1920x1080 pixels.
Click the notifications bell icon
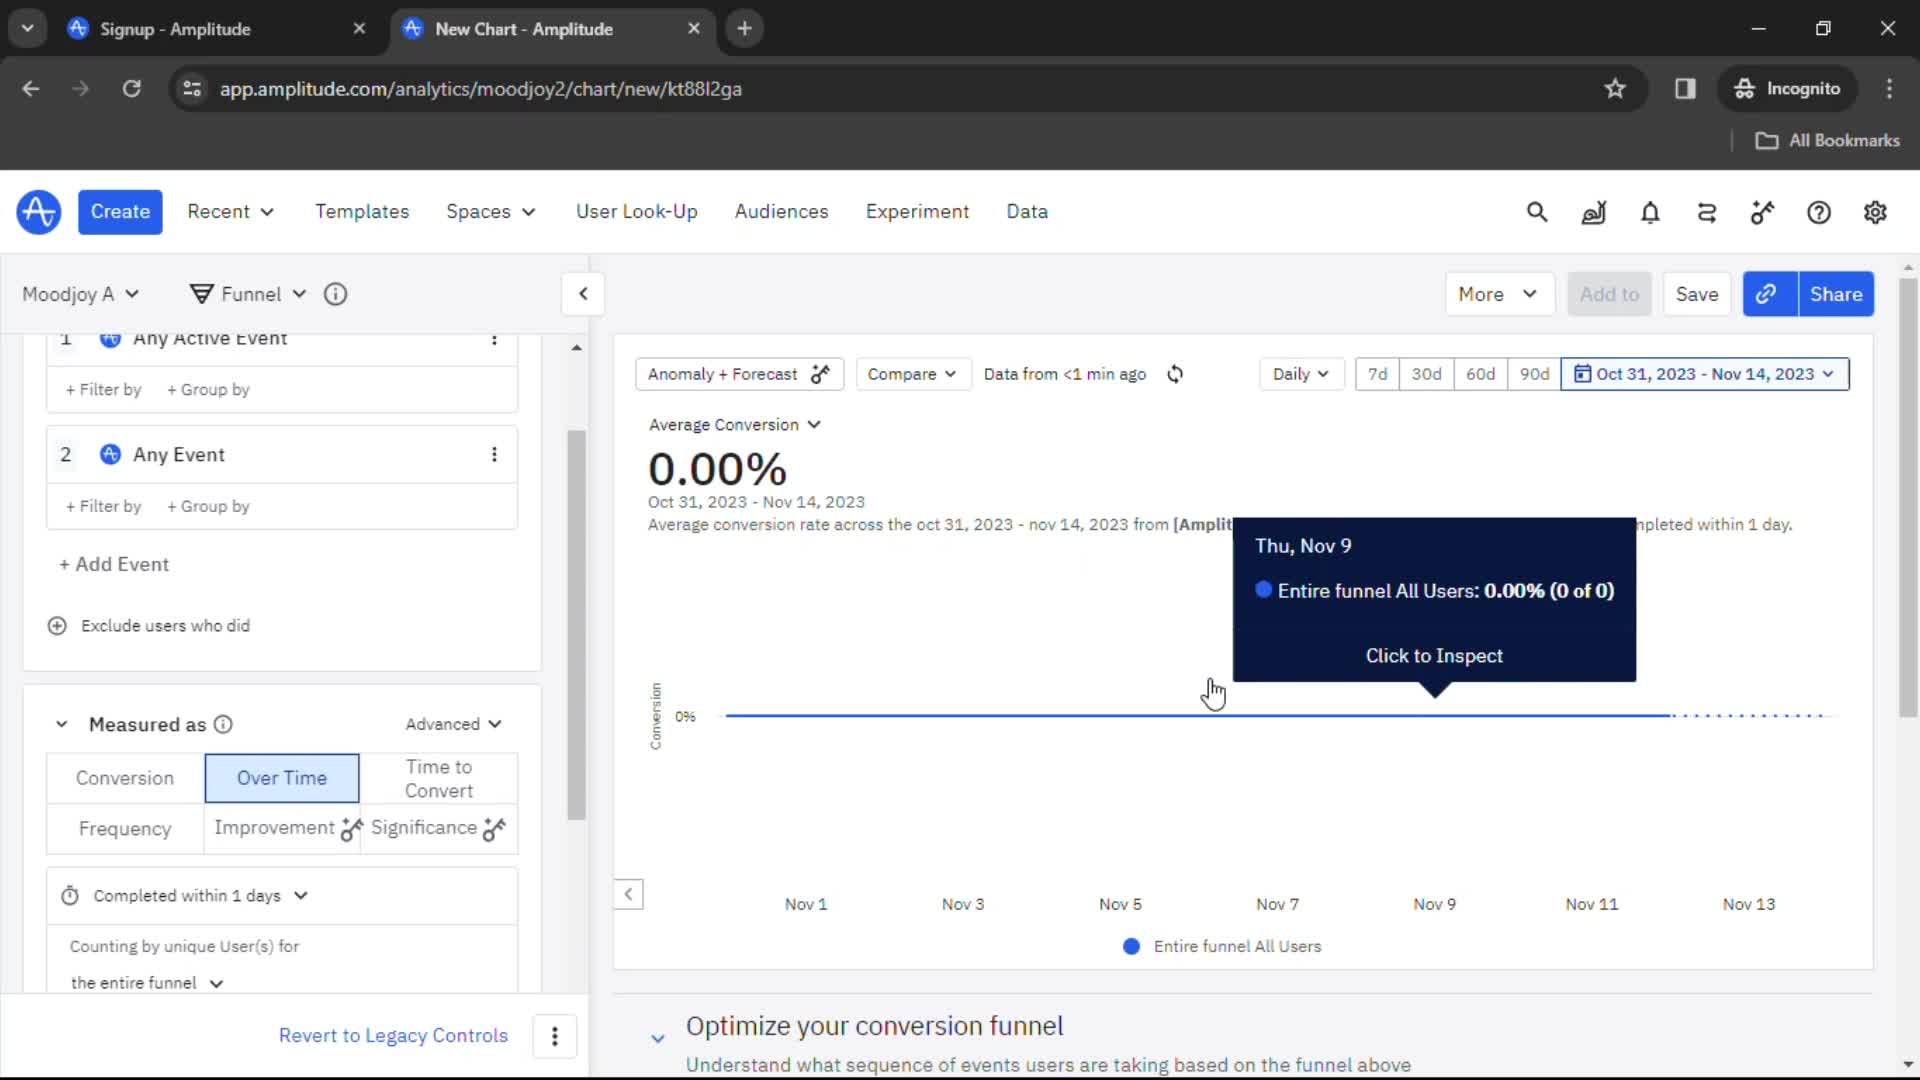tap(1650, 212)
